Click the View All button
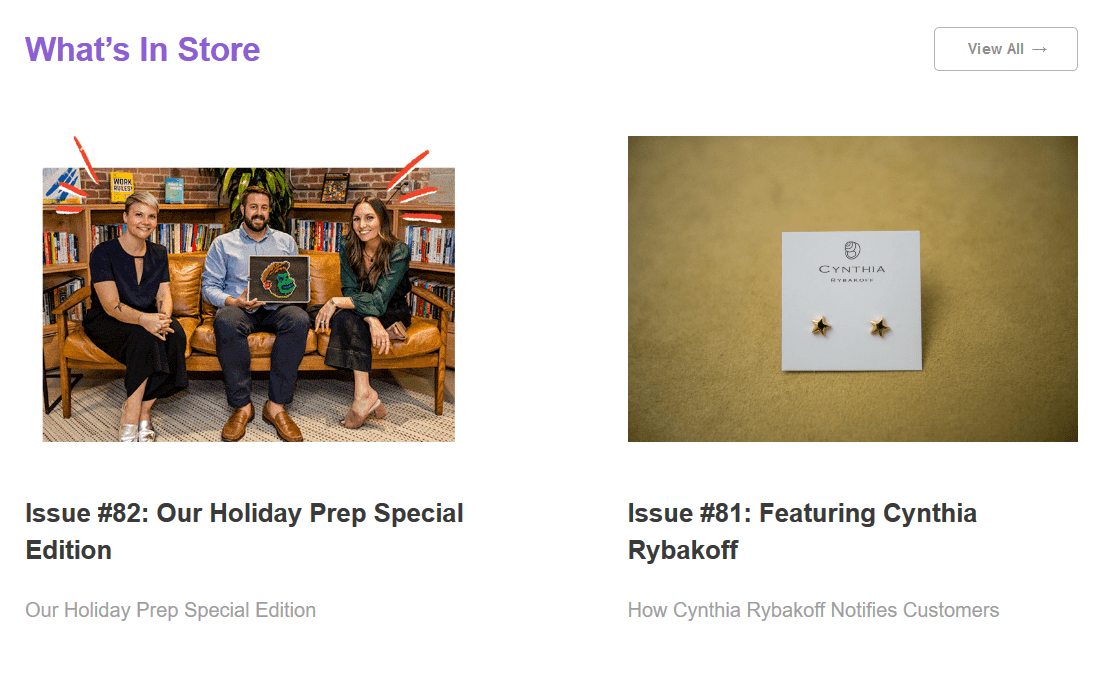This screenshot has width=1102, height=685. [1004, 48]
